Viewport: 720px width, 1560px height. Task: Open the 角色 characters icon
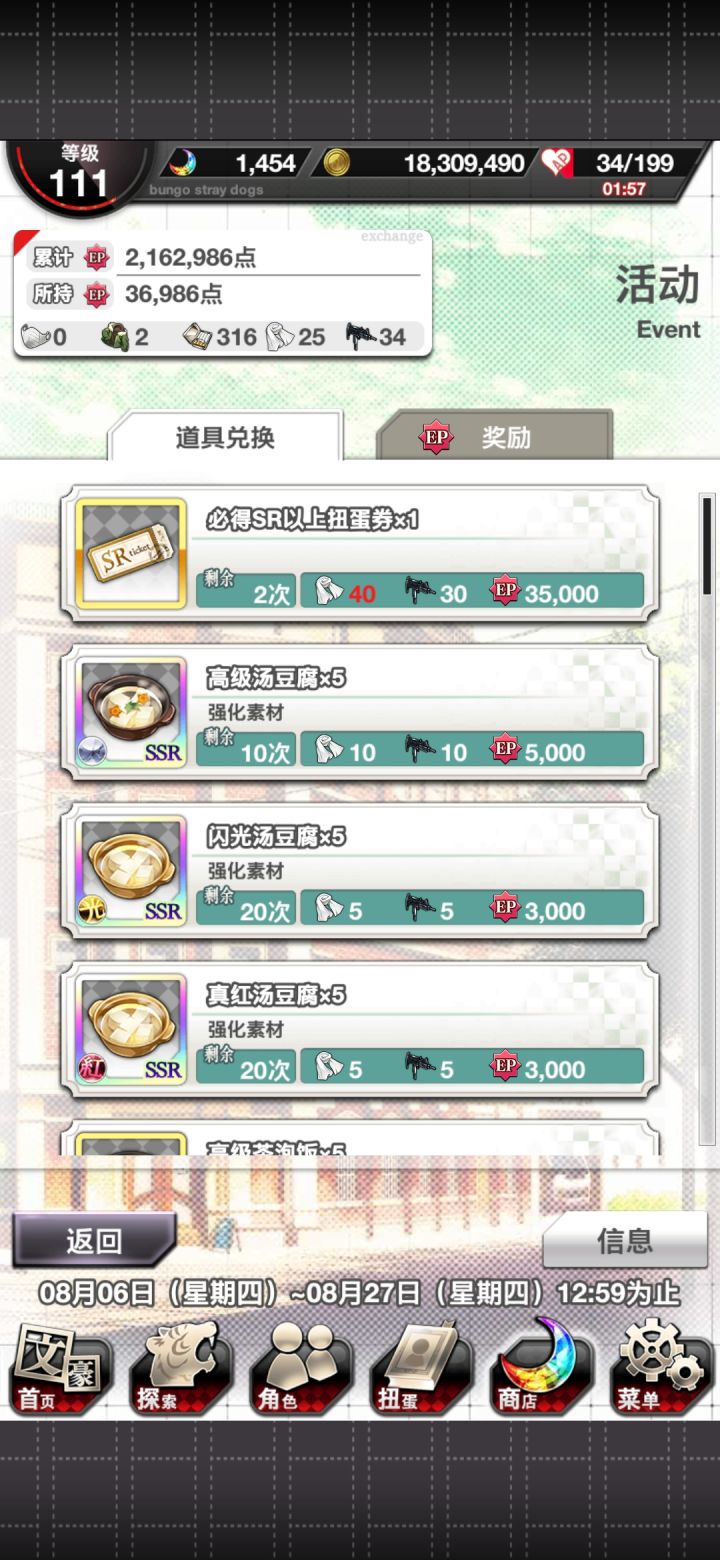pos(300,1370)
